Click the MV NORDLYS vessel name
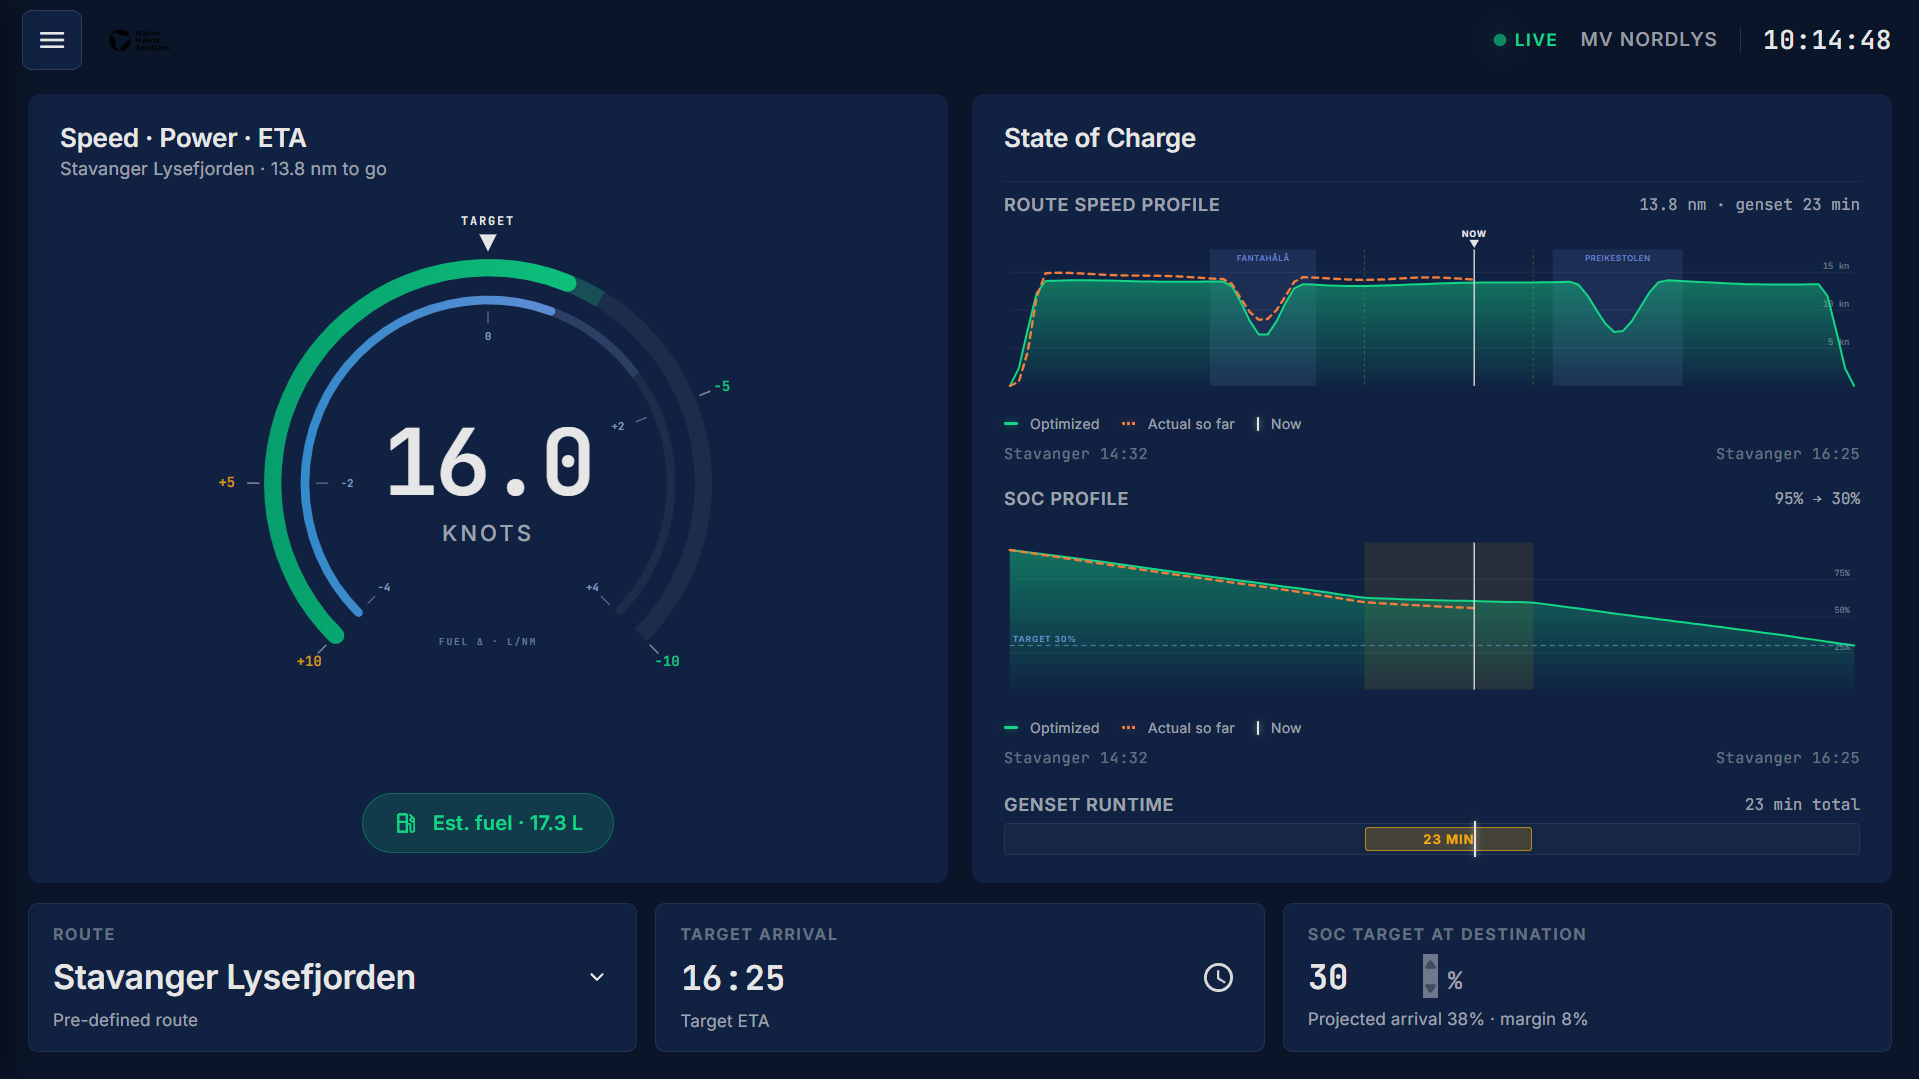The height and width of the screenshot is (1079, 1919). [1649, 40]
